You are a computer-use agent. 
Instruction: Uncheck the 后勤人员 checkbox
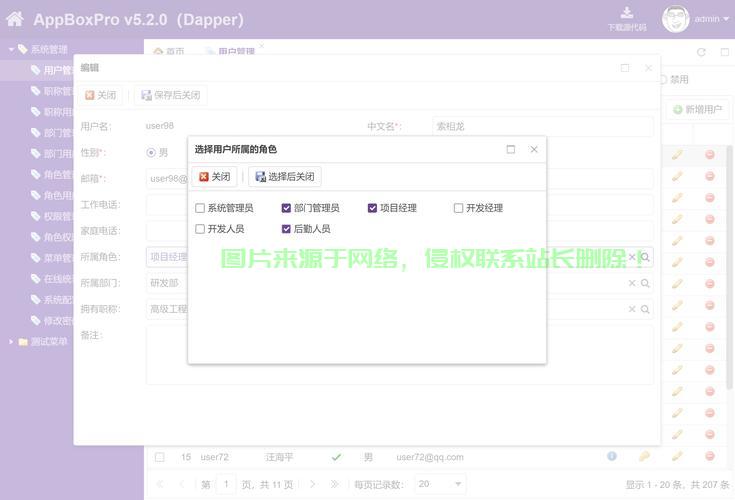pyautogui.click(x=286, y=229)
